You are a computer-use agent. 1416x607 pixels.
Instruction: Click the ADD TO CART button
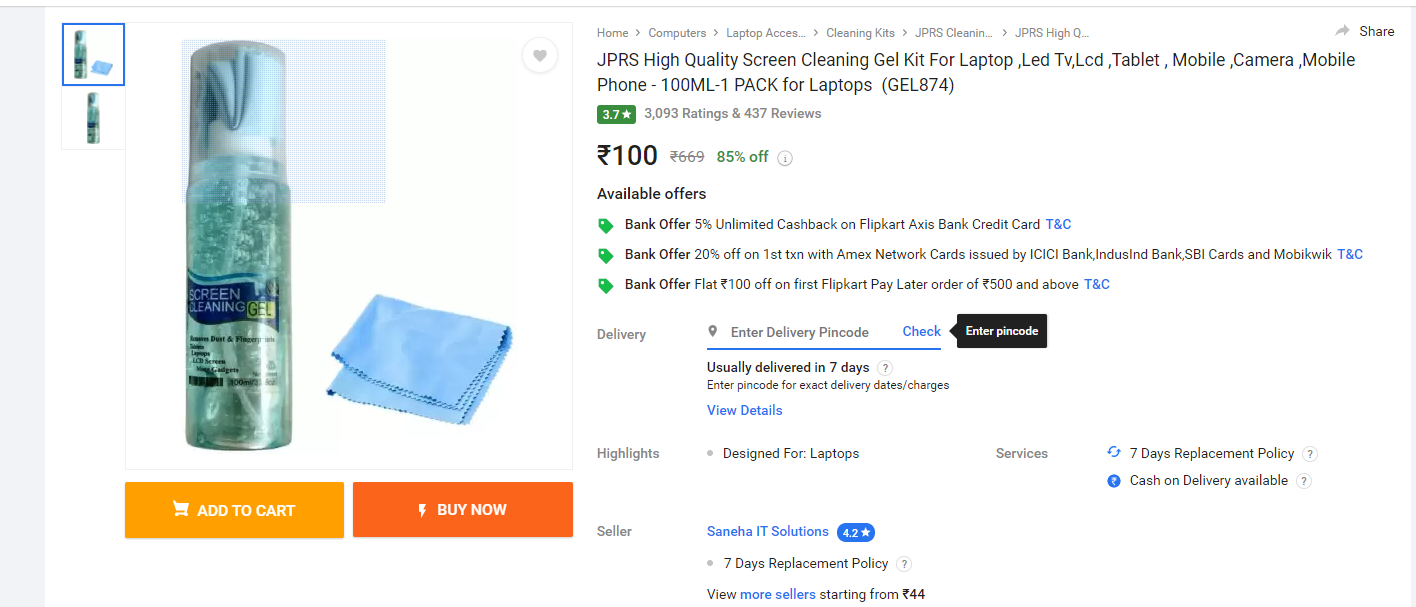point(234,510)
